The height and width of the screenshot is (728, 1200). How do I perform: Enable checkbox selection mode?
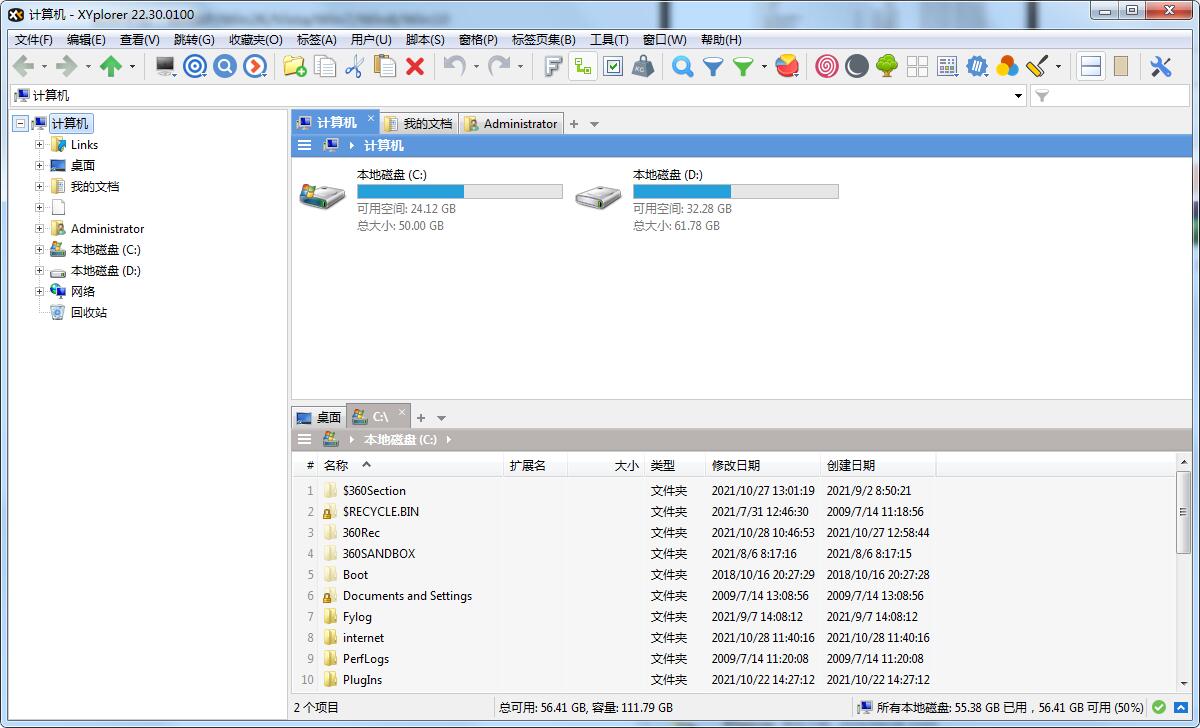(612, 66)
